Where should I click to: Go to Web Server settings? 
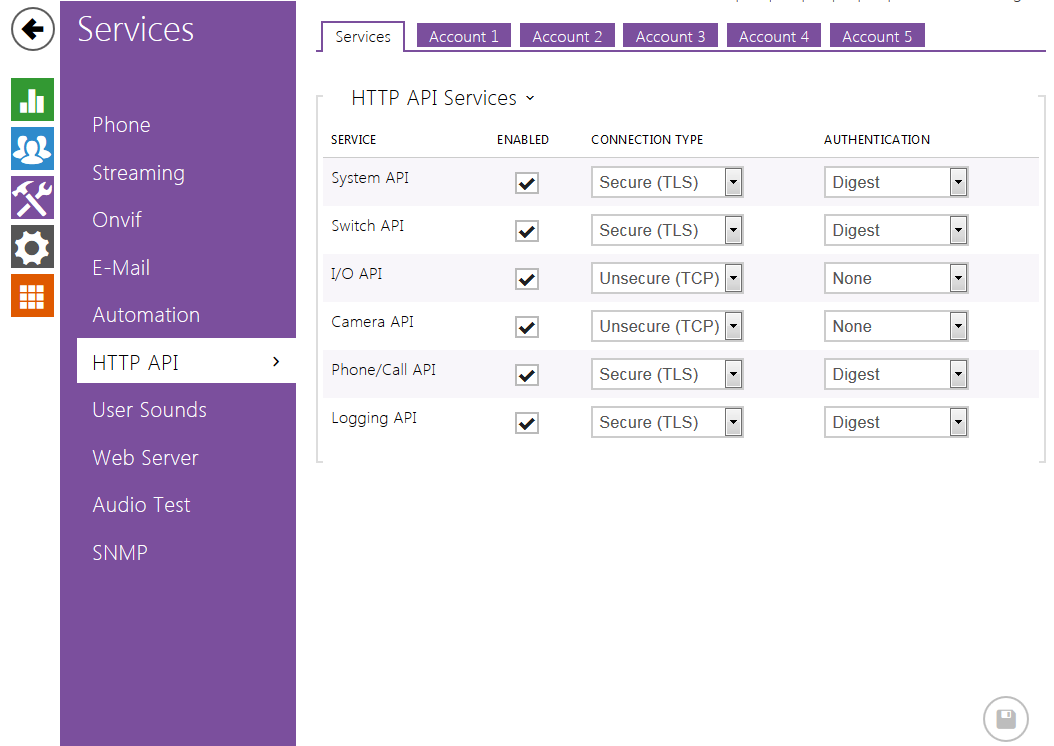[145, 458]
